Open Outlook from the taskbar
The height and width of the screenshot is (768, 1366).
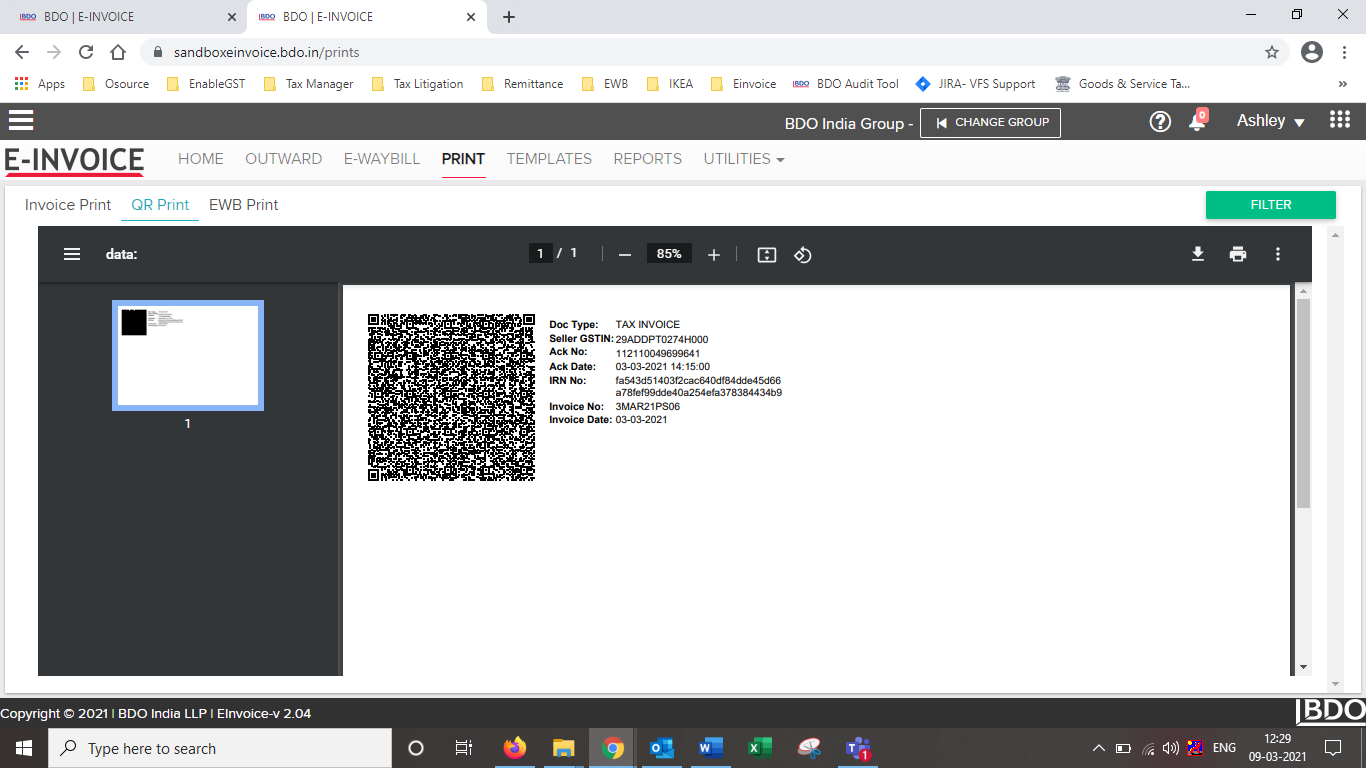(662, 748)
